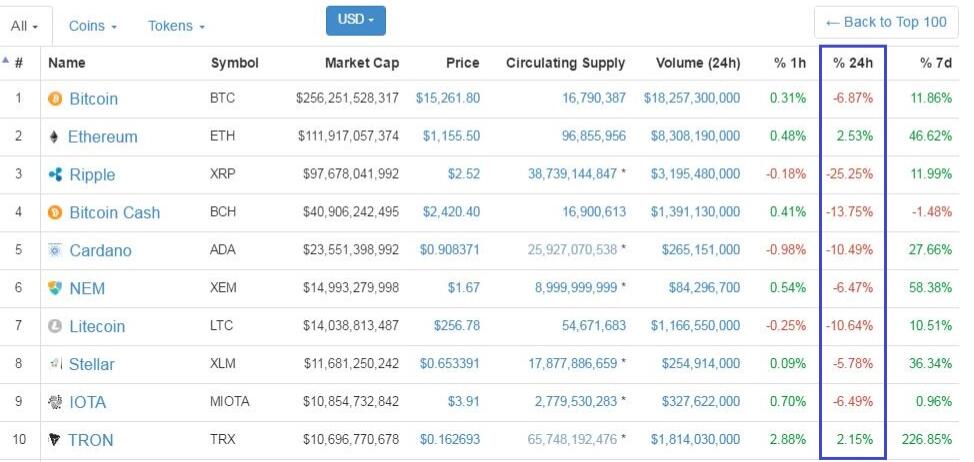Expand the Tokens dropdown menu

pos(176,26)
